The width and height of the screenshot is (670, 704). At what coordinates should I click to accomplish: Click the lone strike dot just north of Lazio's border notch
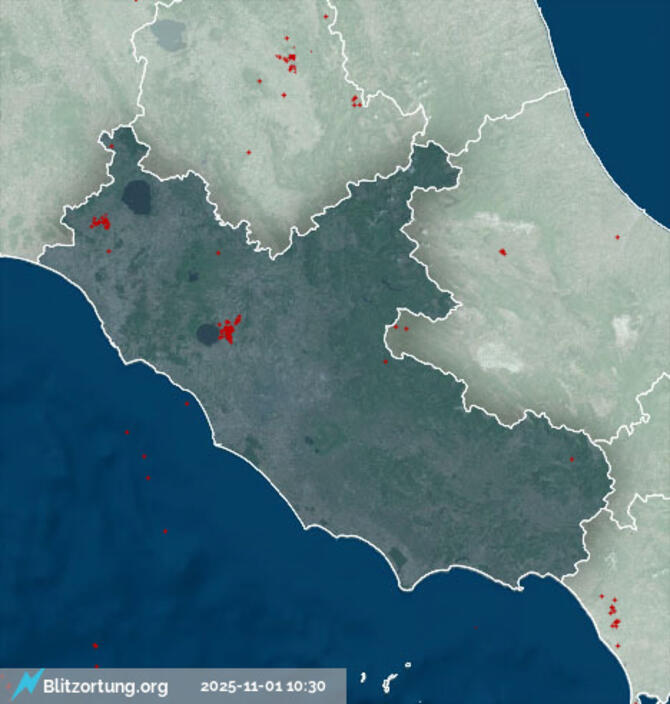249,152
